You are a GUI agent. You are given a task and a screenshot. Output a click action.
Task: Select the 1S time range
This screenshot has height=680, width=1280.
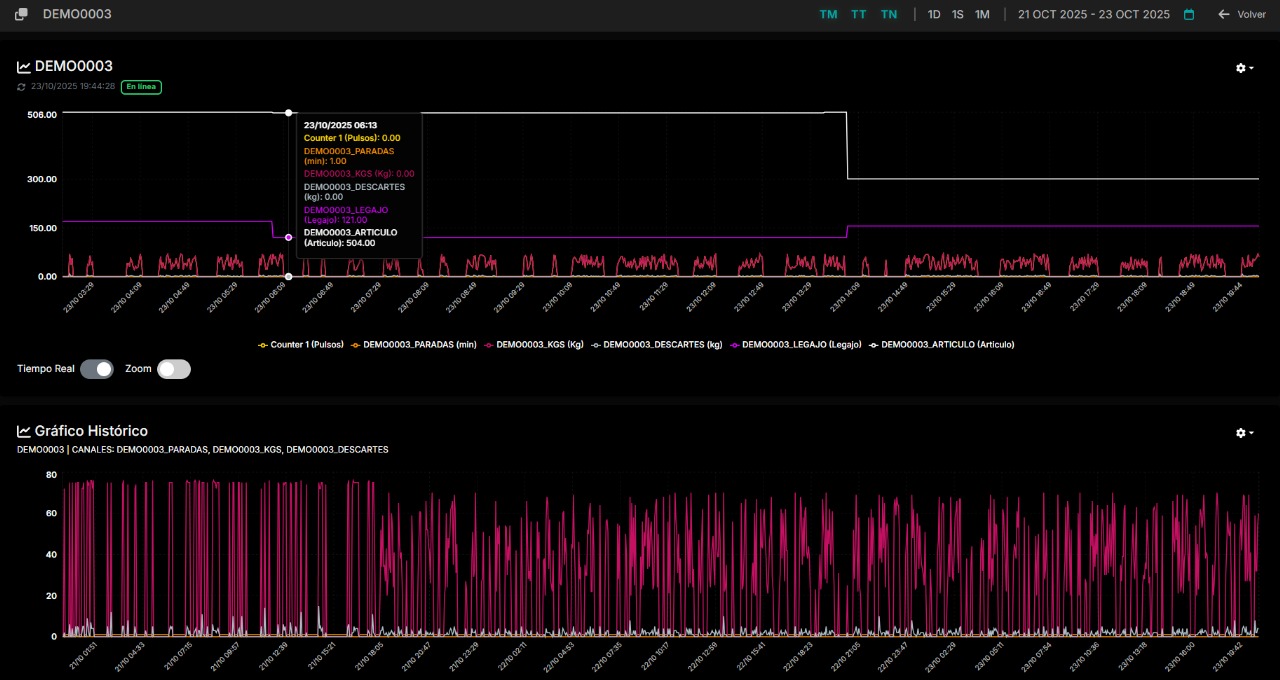(x=958, y=15)
